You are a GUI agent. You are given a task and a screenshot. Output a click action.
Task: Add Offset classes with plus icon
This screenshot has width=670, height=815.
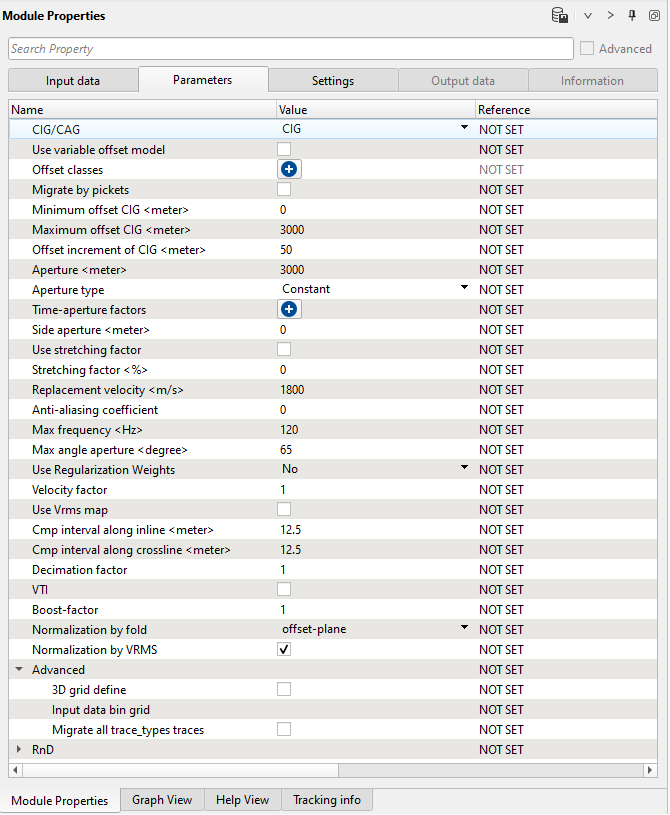(x=289, y=170)
